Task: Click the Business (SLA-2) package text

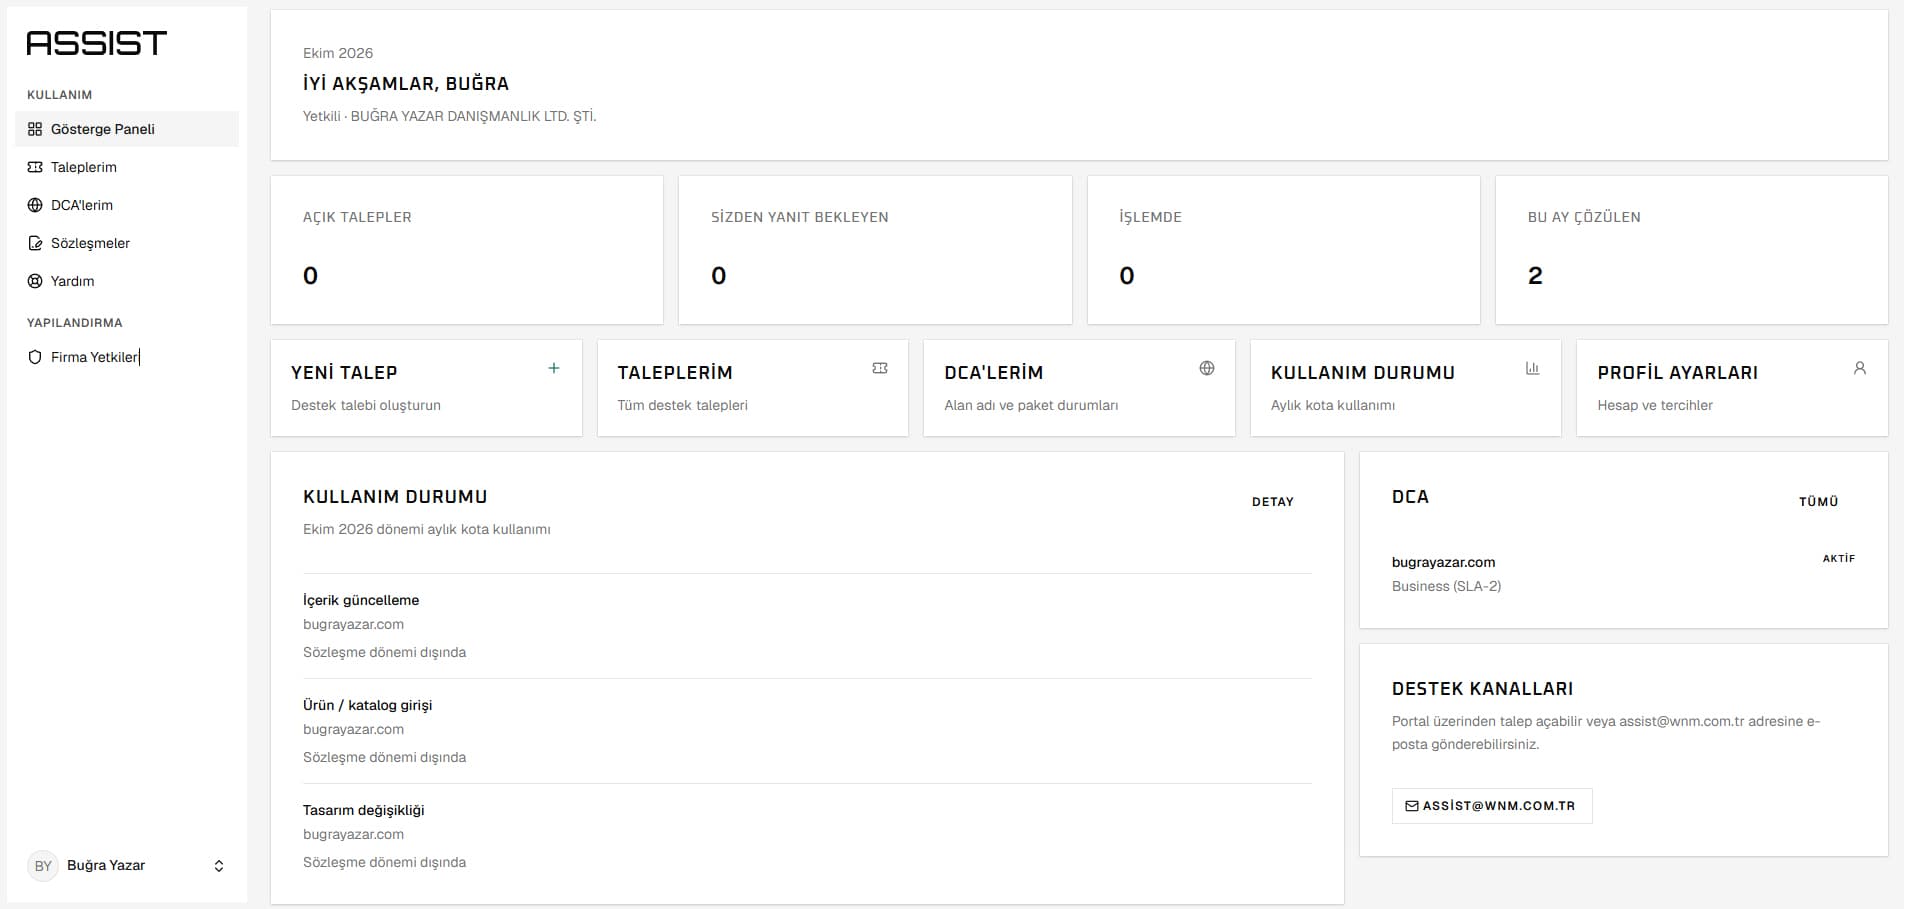Action: 1446,586
